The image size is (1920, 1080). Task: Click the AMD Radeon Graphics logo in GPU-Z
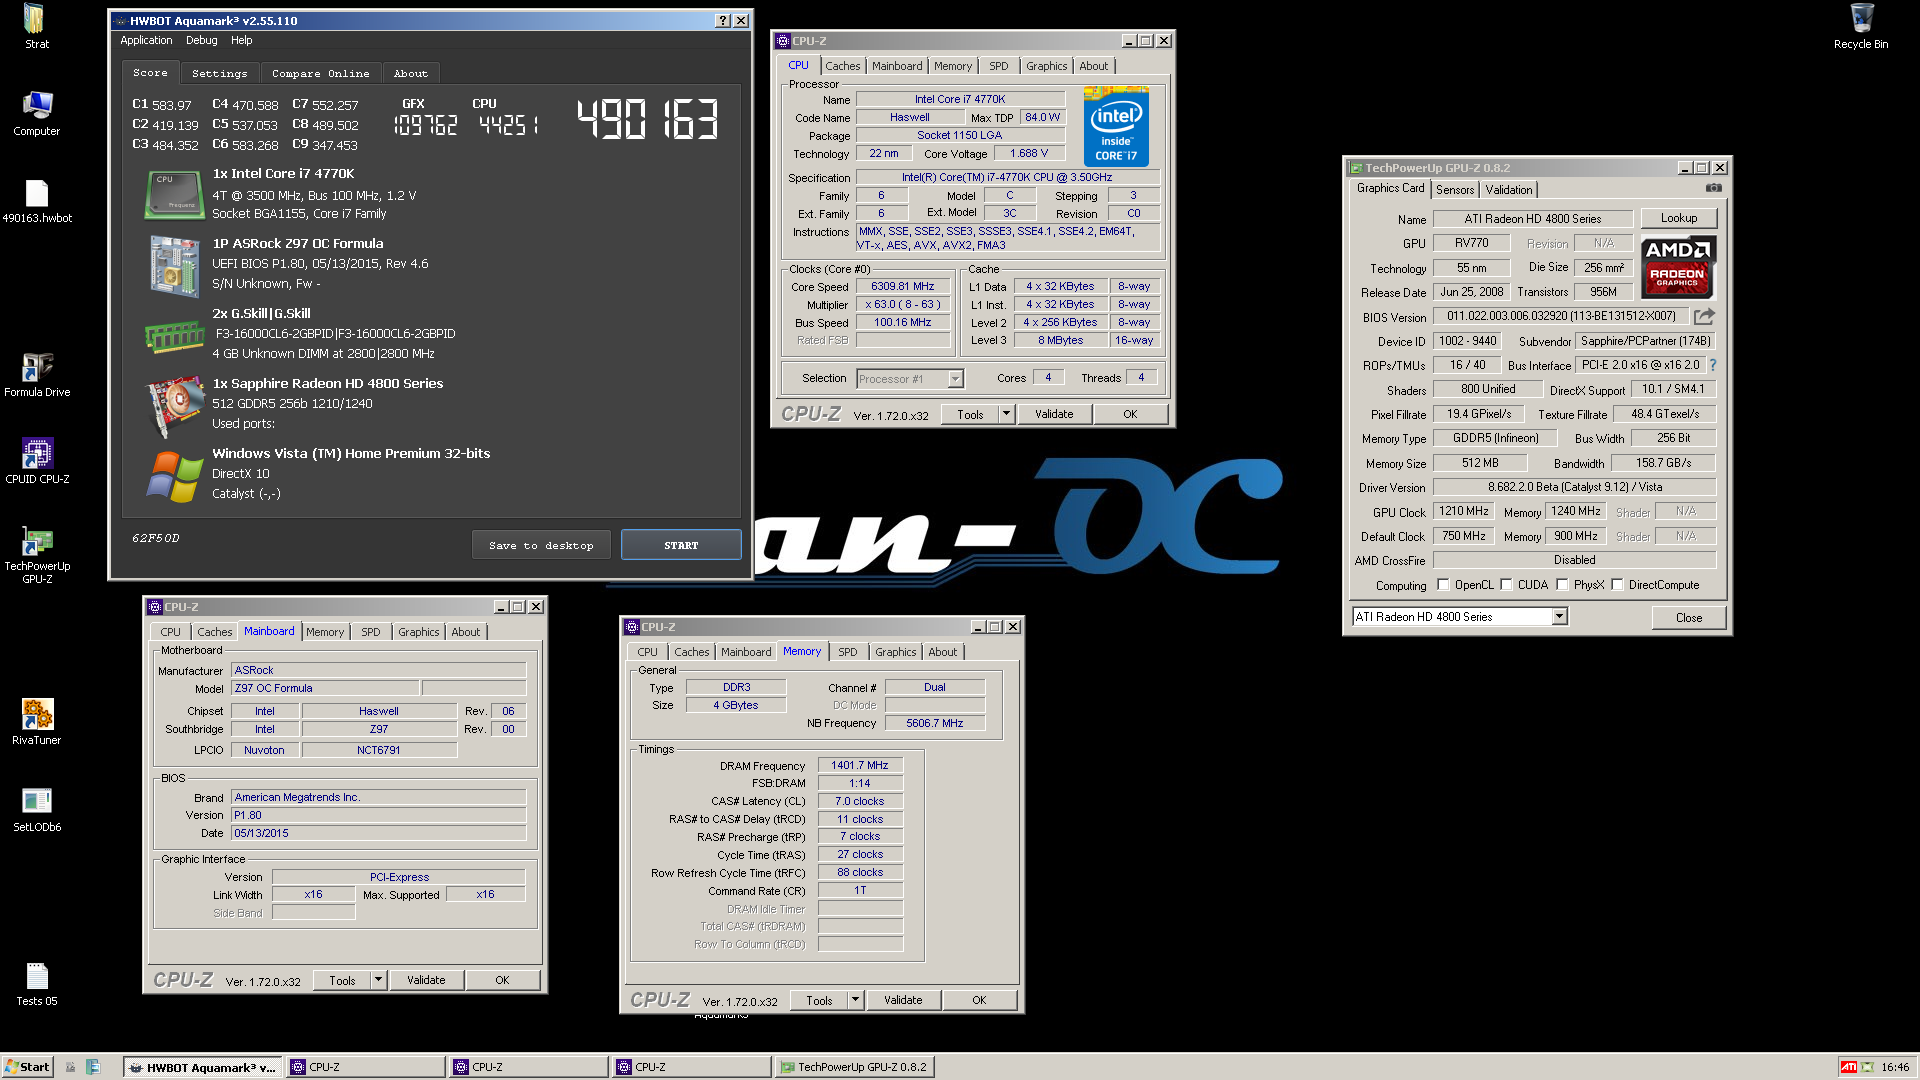point(1677,267)
